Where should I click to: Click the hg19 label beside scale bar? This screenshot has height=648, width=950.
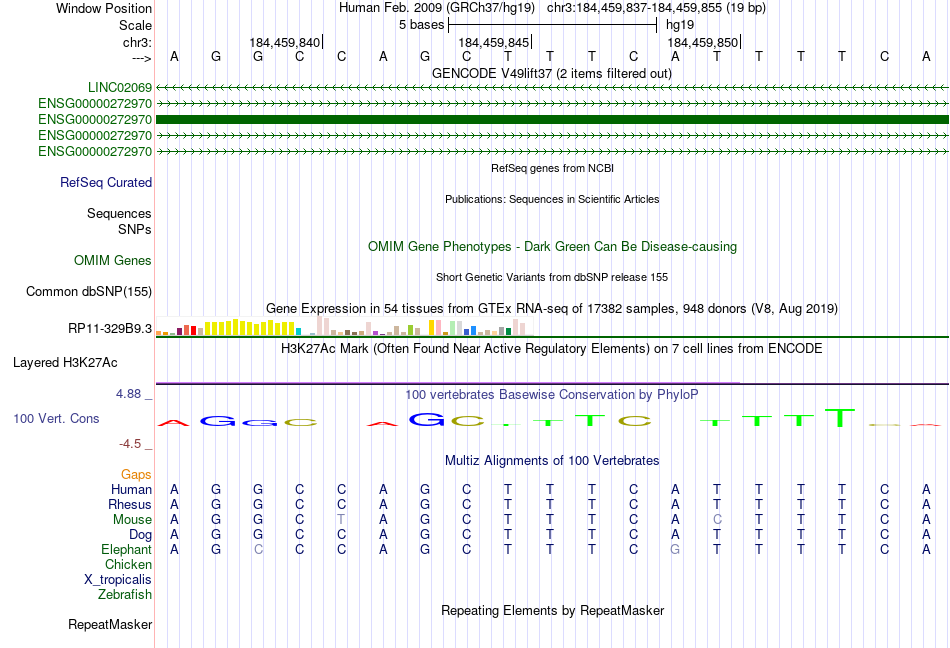coord(680,25)
